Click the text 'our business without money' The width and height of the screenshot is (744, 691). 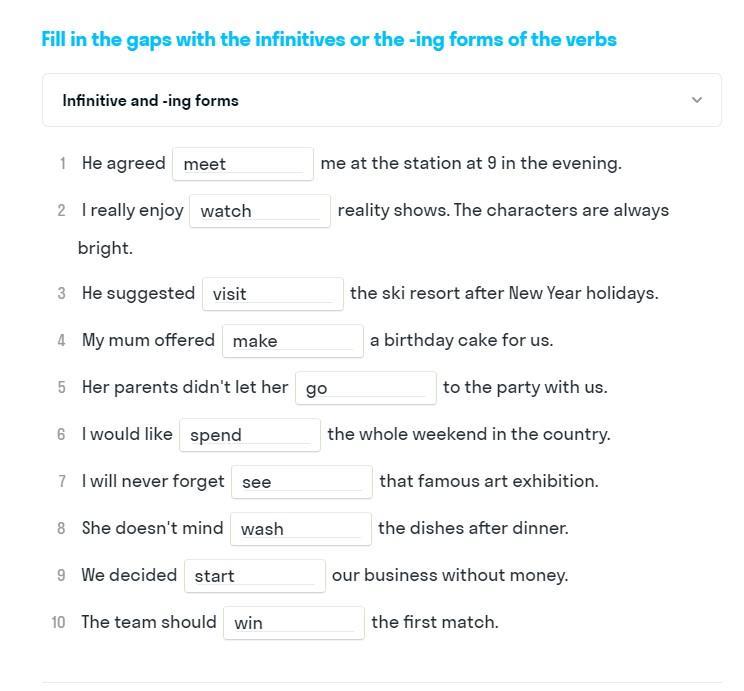coord(450,575)
